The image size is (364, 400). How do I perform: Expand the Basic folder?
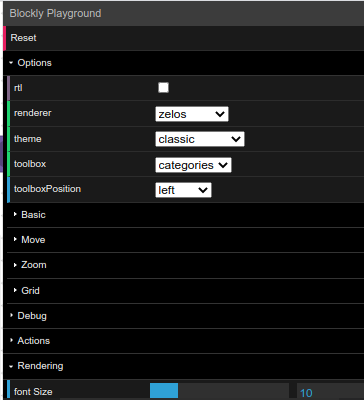point(185,215)
